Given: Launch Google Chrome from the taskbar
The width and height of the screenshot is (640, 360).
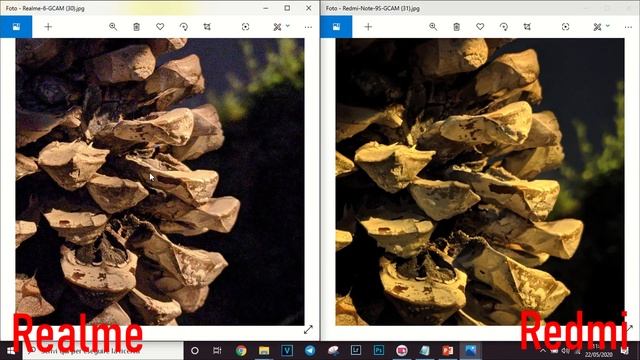Looking at the screenshot, I should tap(241, 351).
